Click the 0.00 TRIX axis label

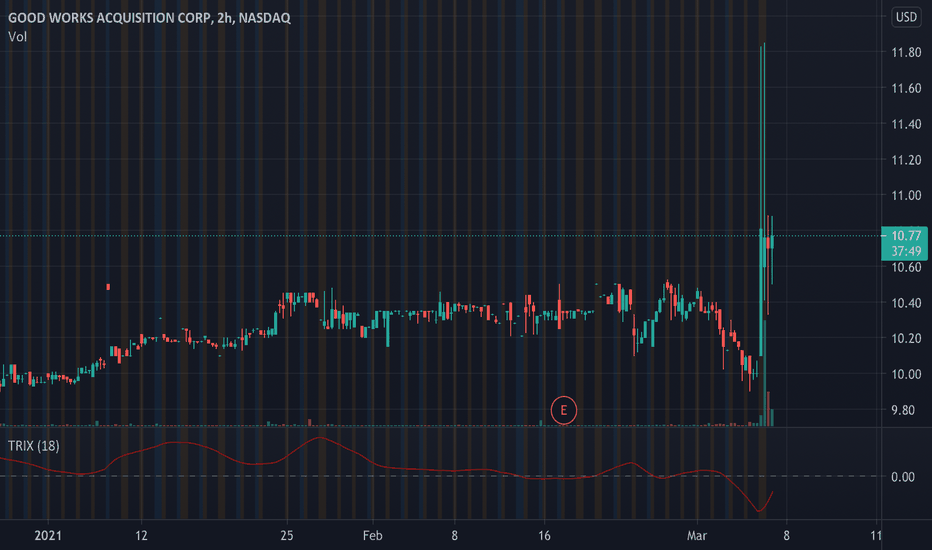(x=903, y=477)
